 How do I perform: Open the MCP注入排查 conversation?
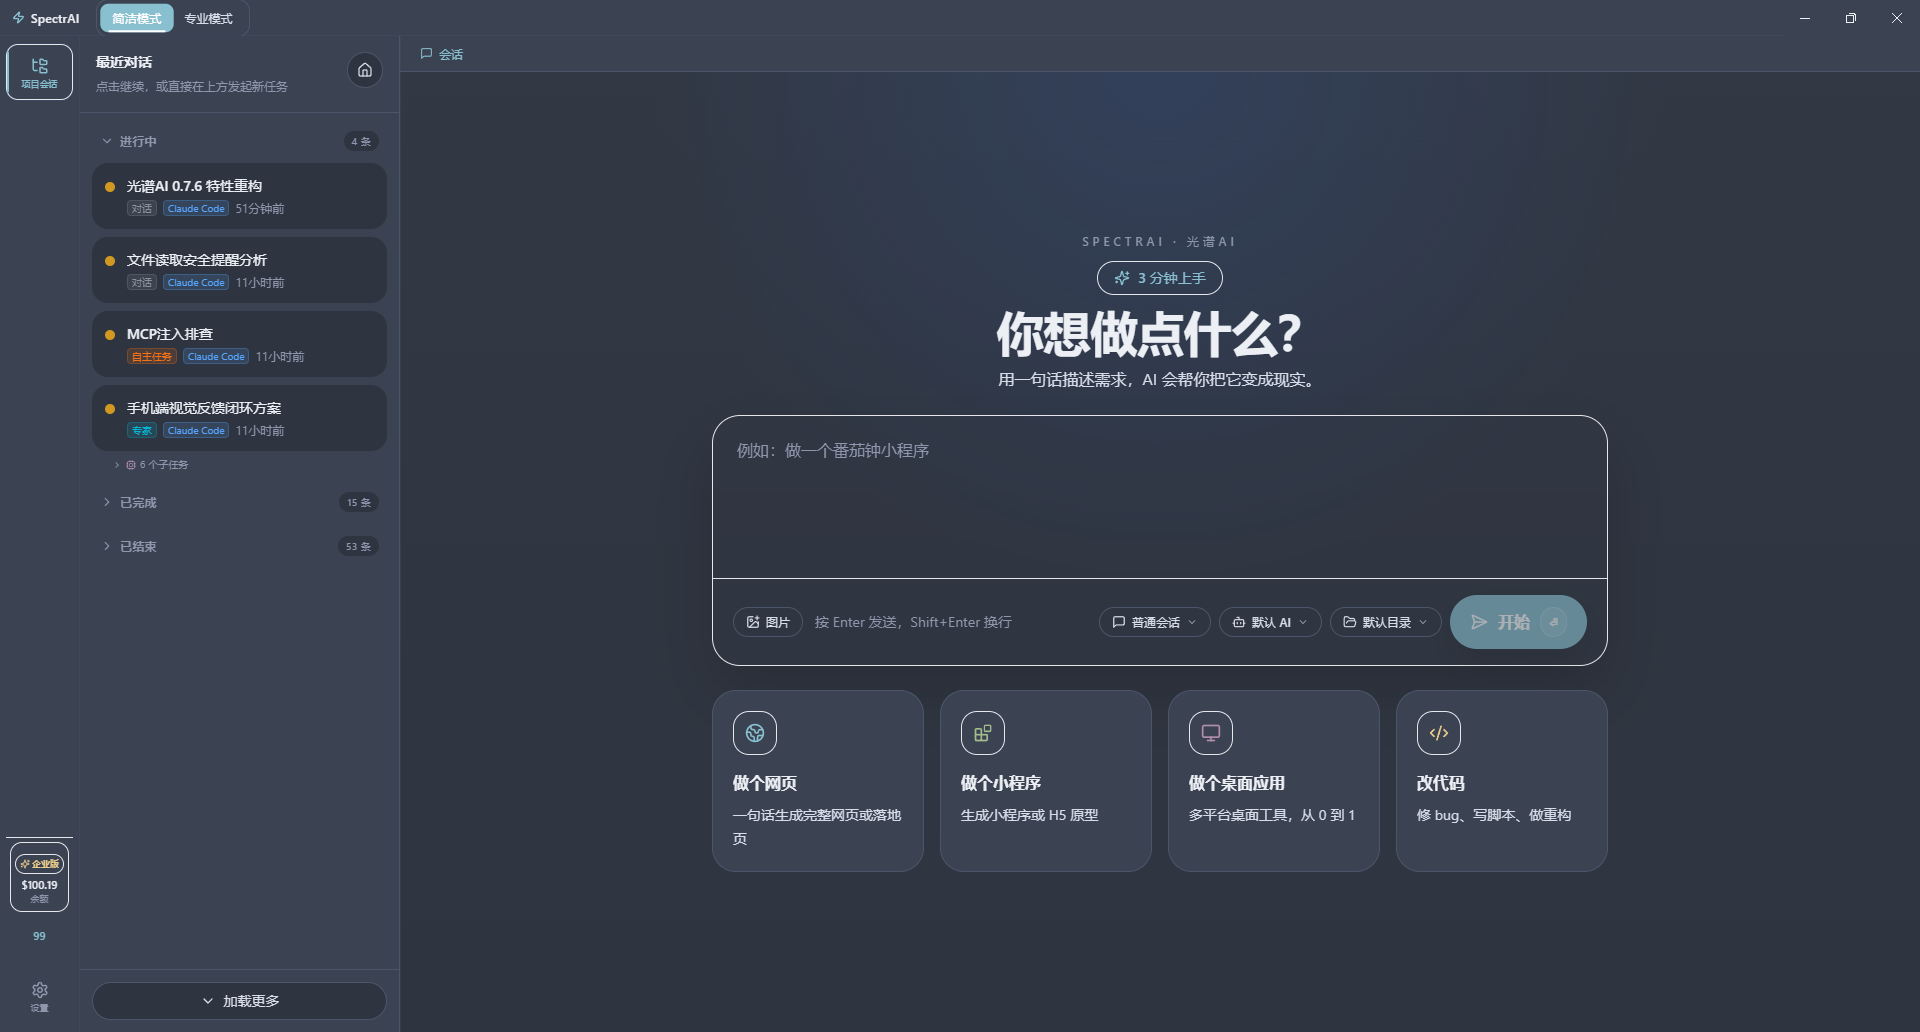coord(239,344)
